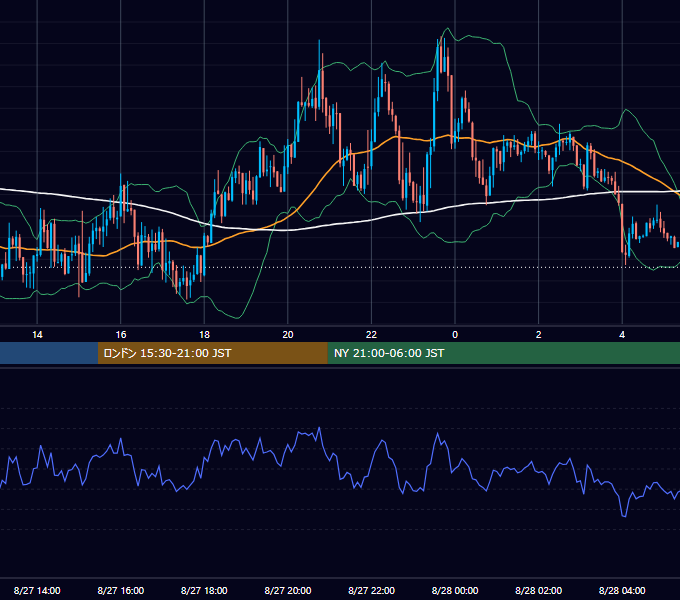The image size is (680, 600).
Task: Click the 8/28 00:00 label on the oscillator axis
Action: point(455,590)
